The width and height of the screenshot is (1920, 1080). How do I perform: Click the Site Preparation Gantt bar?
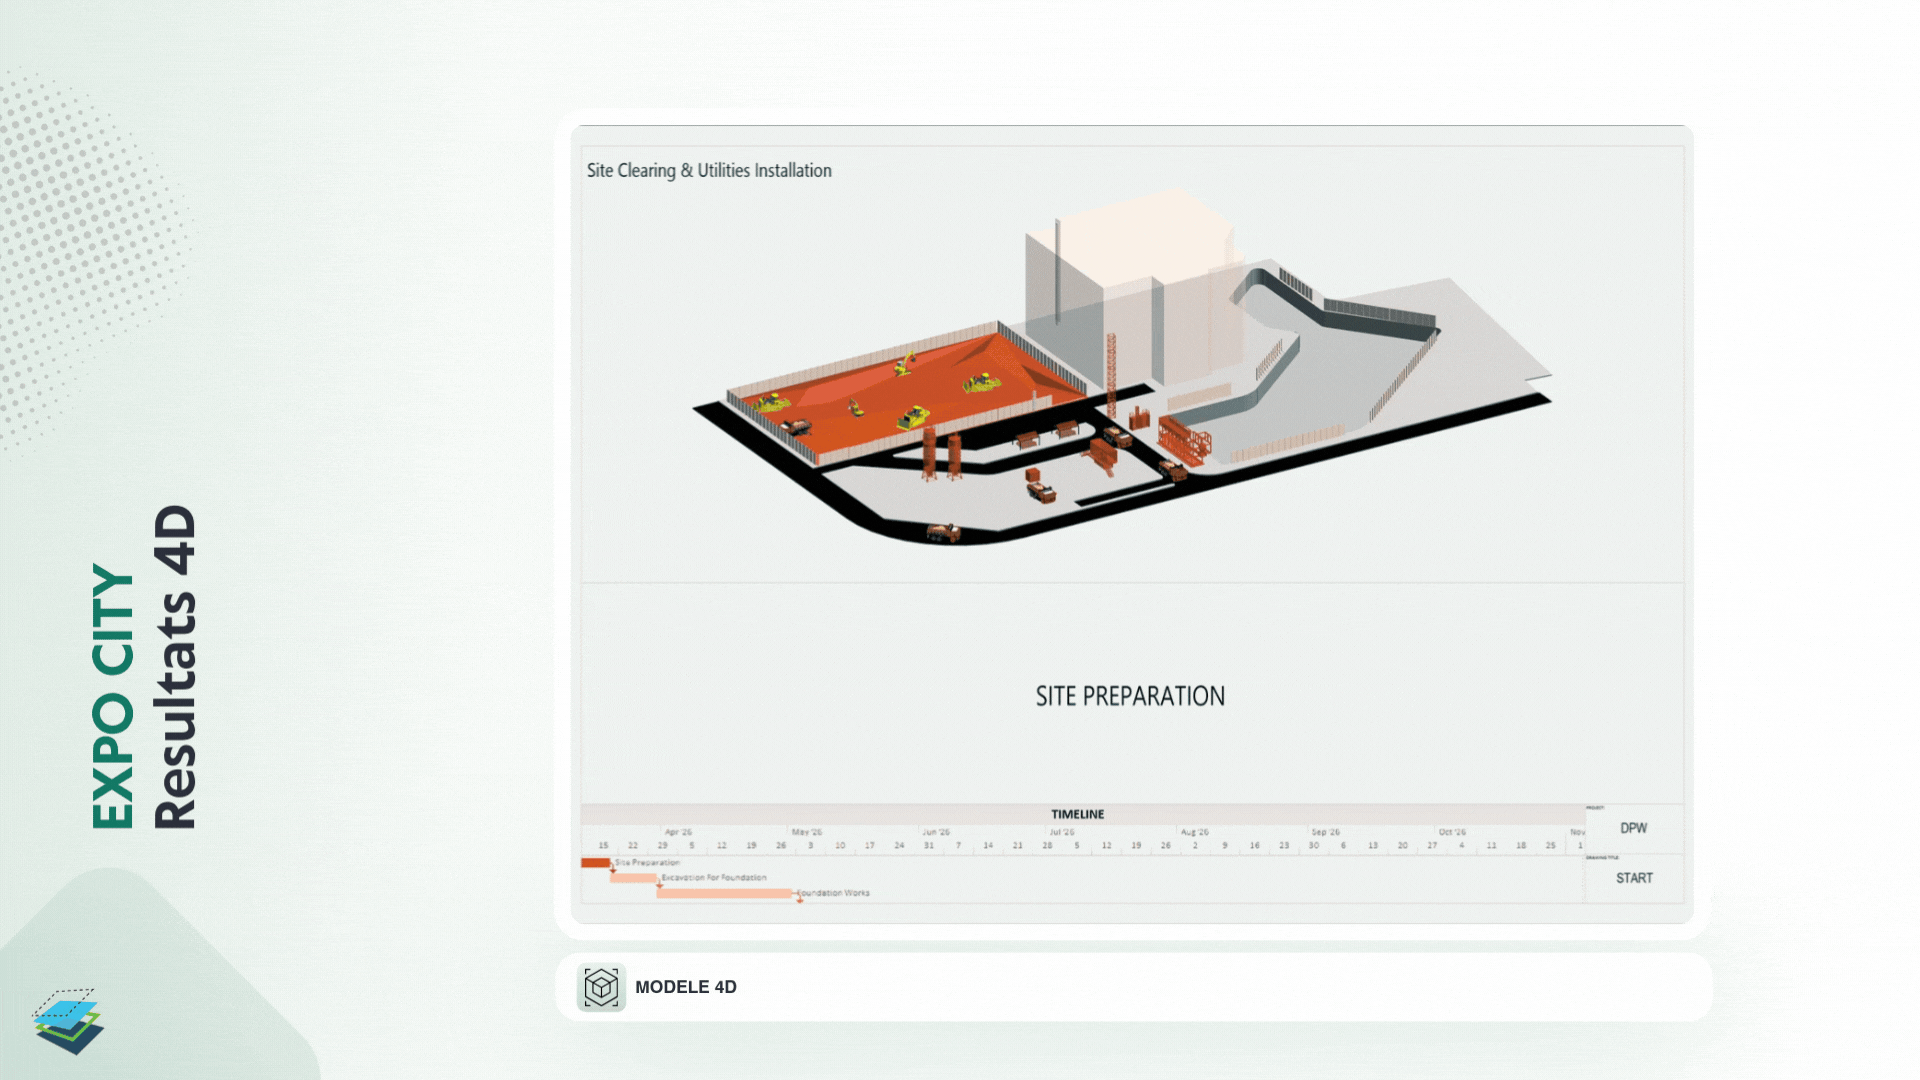pyautogui.click(x=595, y=862)
